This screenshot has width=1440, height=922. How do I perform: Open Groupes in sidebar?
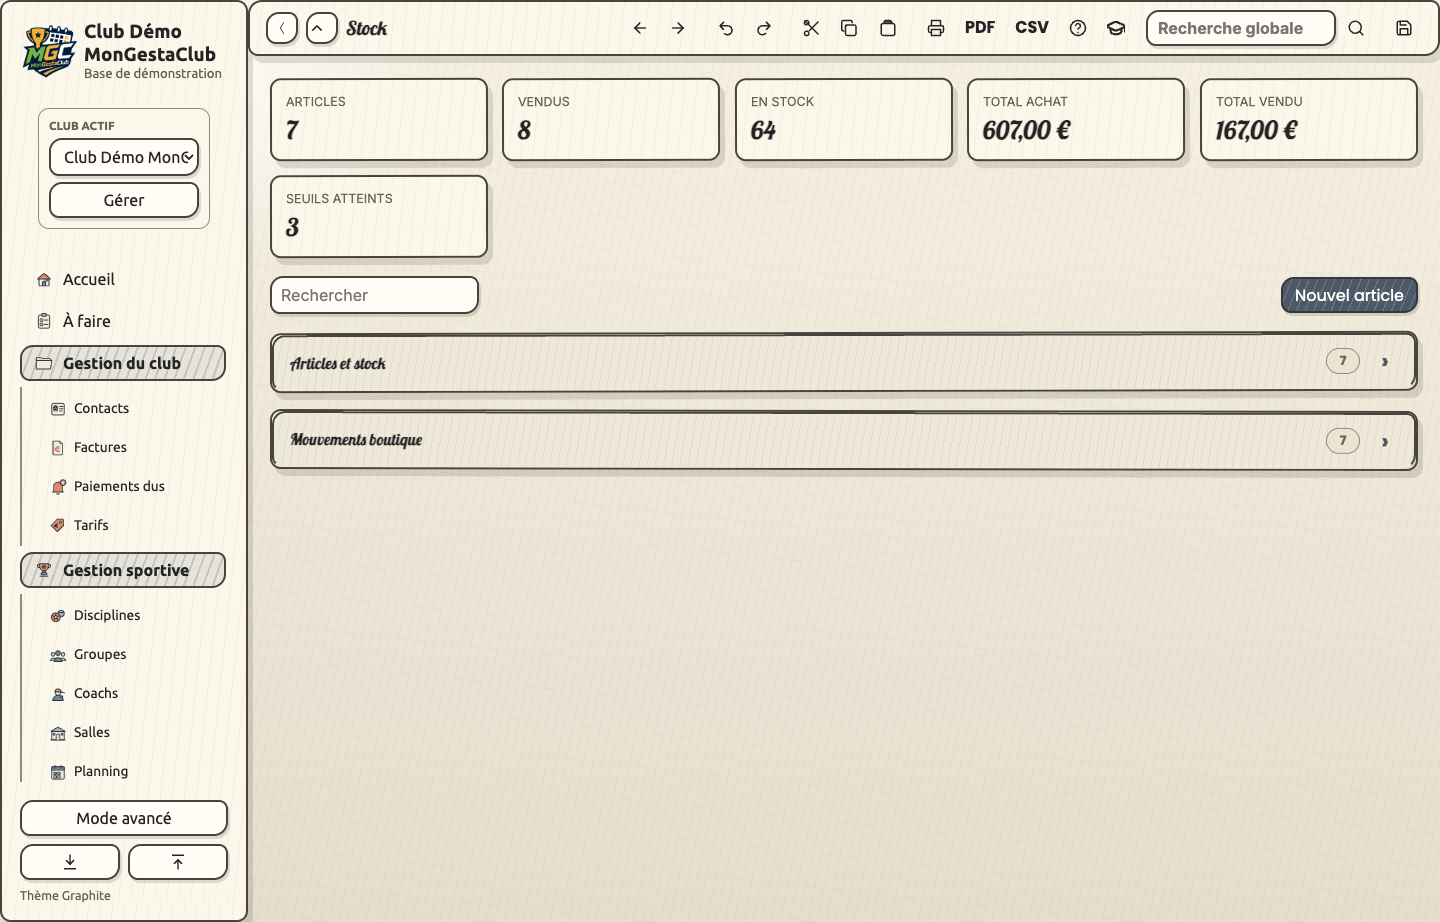click(89, 654)
